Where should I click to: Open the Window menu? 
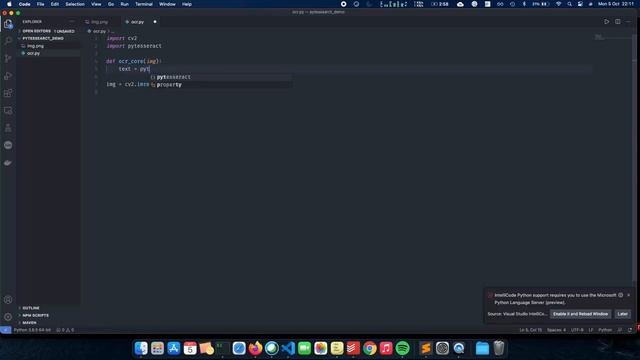point(167,4)
